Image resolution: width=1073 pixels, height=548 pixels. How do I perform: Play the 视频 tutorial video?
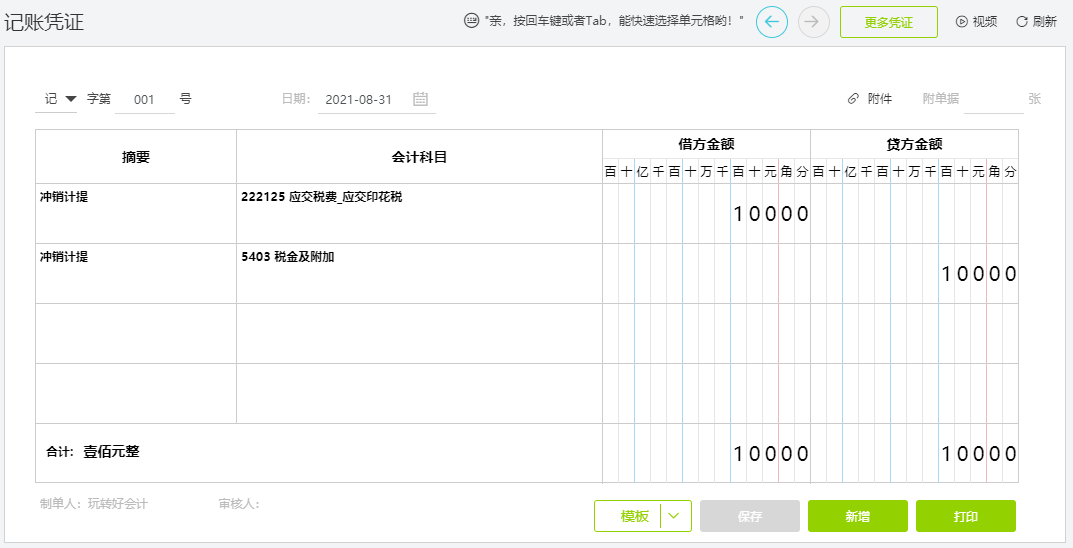[x=976, y=22]
